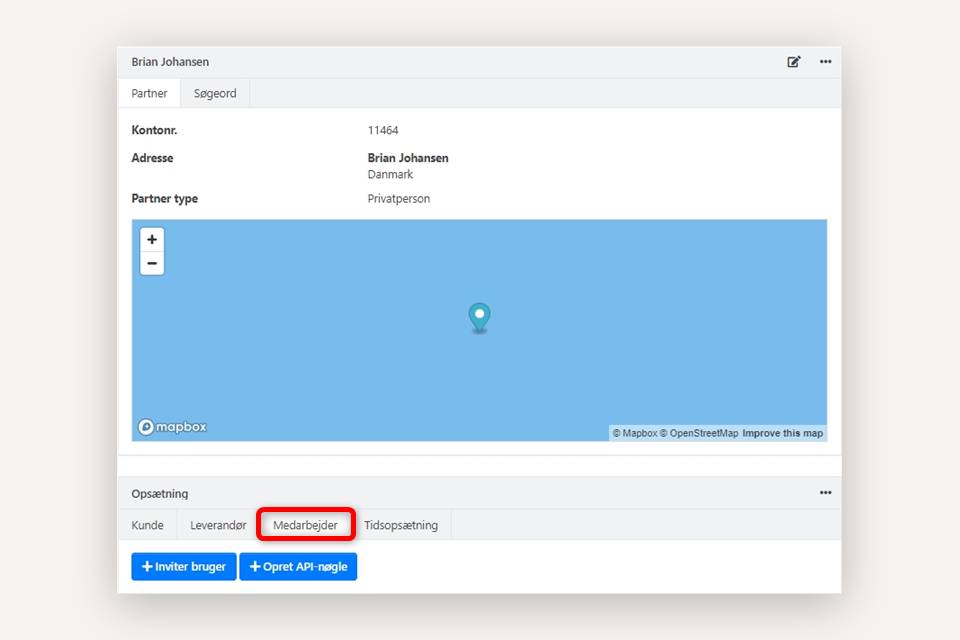Click the Improve this map link

click(782, 433)
